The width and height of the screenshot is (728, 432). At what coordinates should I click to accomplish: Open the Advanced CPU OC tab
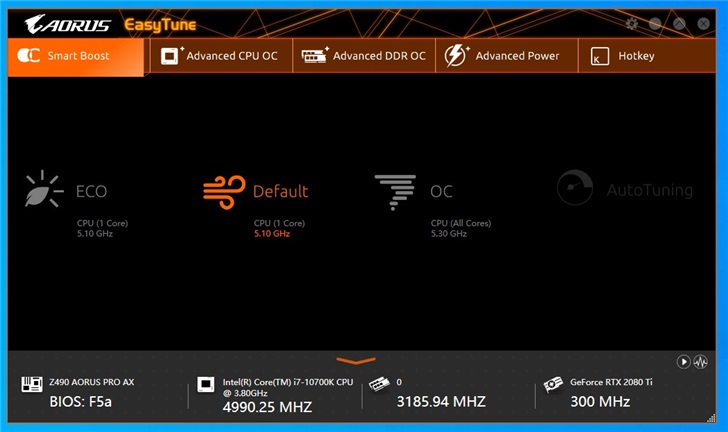tap(219, 56)
